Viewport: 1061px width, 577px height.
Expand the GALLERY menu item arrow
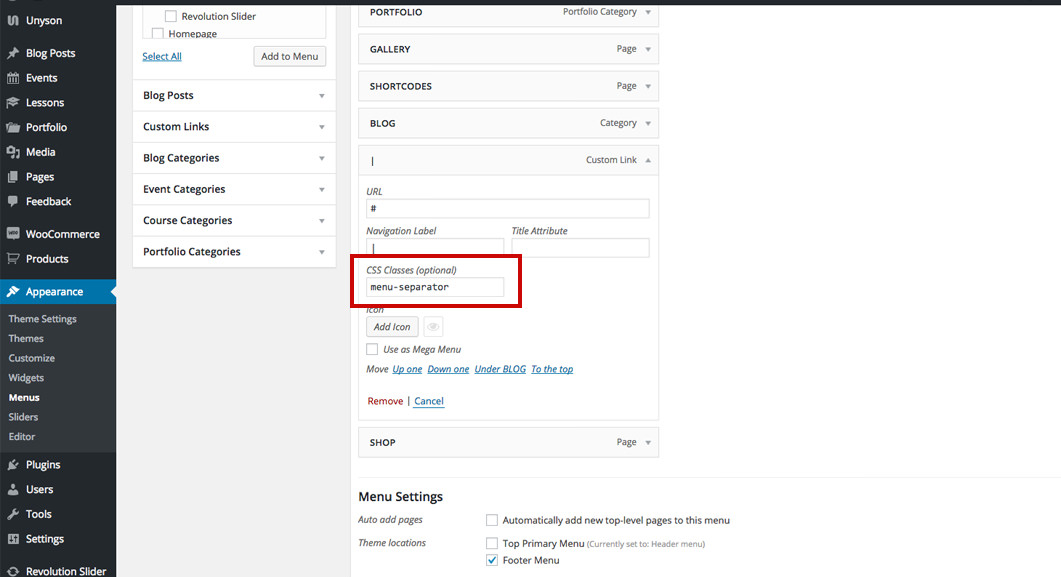(x=648, y=49)
